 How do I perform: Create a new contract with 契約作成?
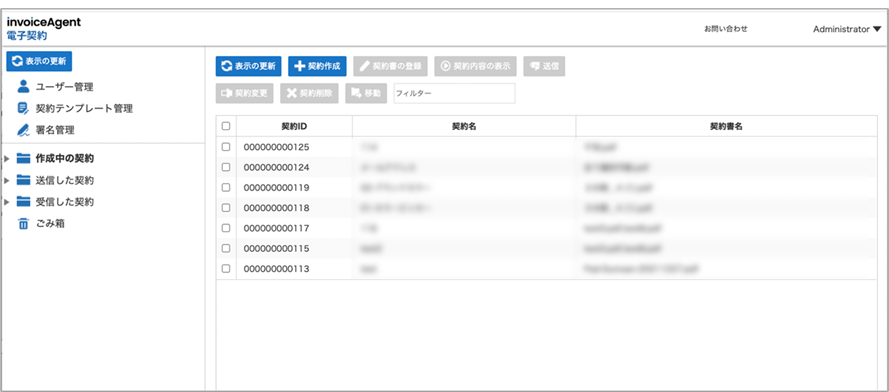(317, 66)
